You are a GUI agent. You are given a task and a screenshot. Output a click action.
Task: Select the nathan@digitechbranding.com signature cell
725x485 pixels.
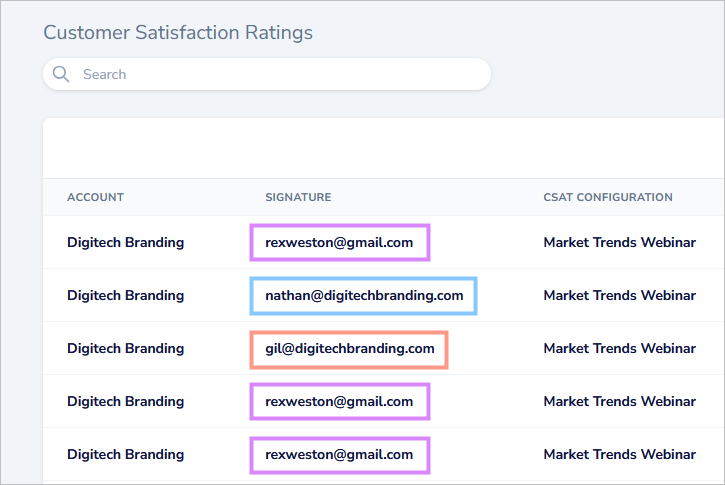(364, 295)
